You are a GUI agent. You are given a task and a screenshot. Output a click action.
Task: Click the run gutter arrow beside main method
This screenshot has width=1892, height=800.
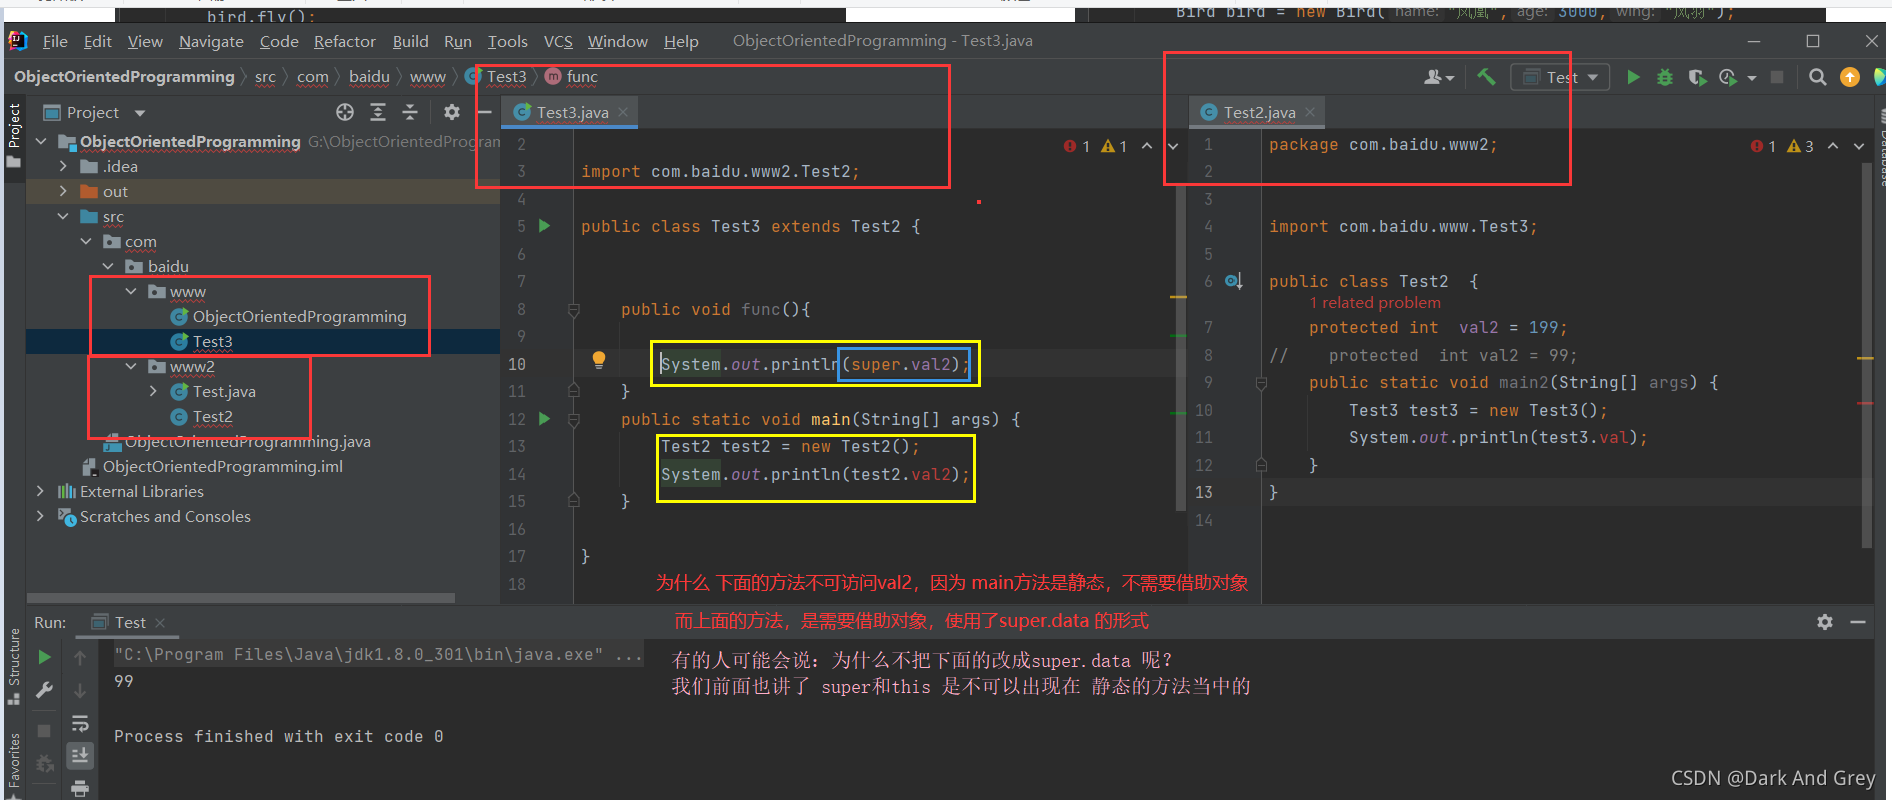(x=545, y=419)
